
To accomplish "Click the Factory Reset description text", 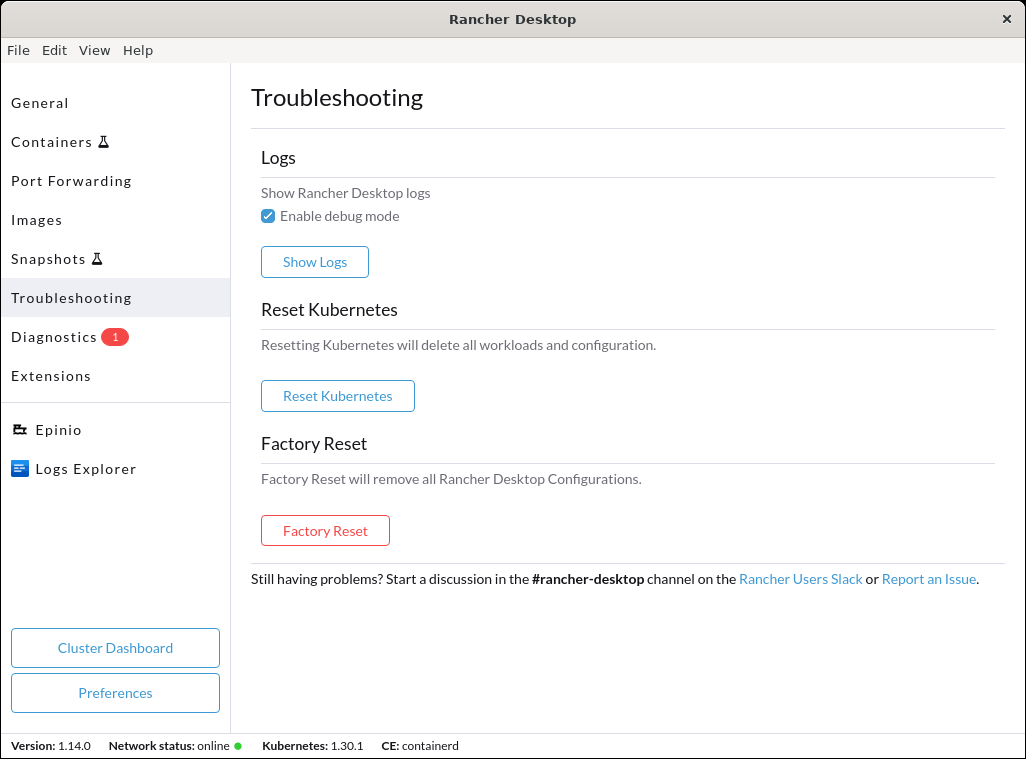I will [451, 479].
